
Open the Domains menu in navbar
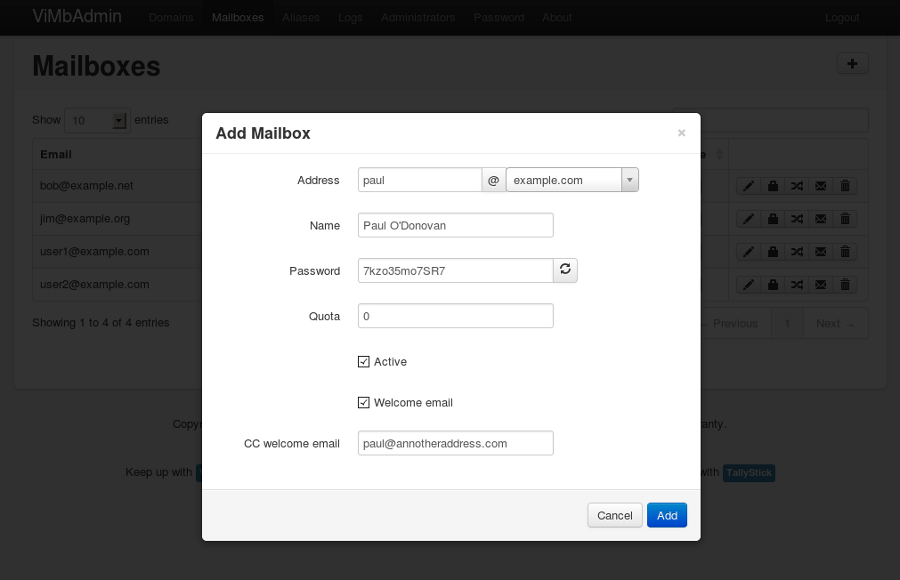point(171,17)
